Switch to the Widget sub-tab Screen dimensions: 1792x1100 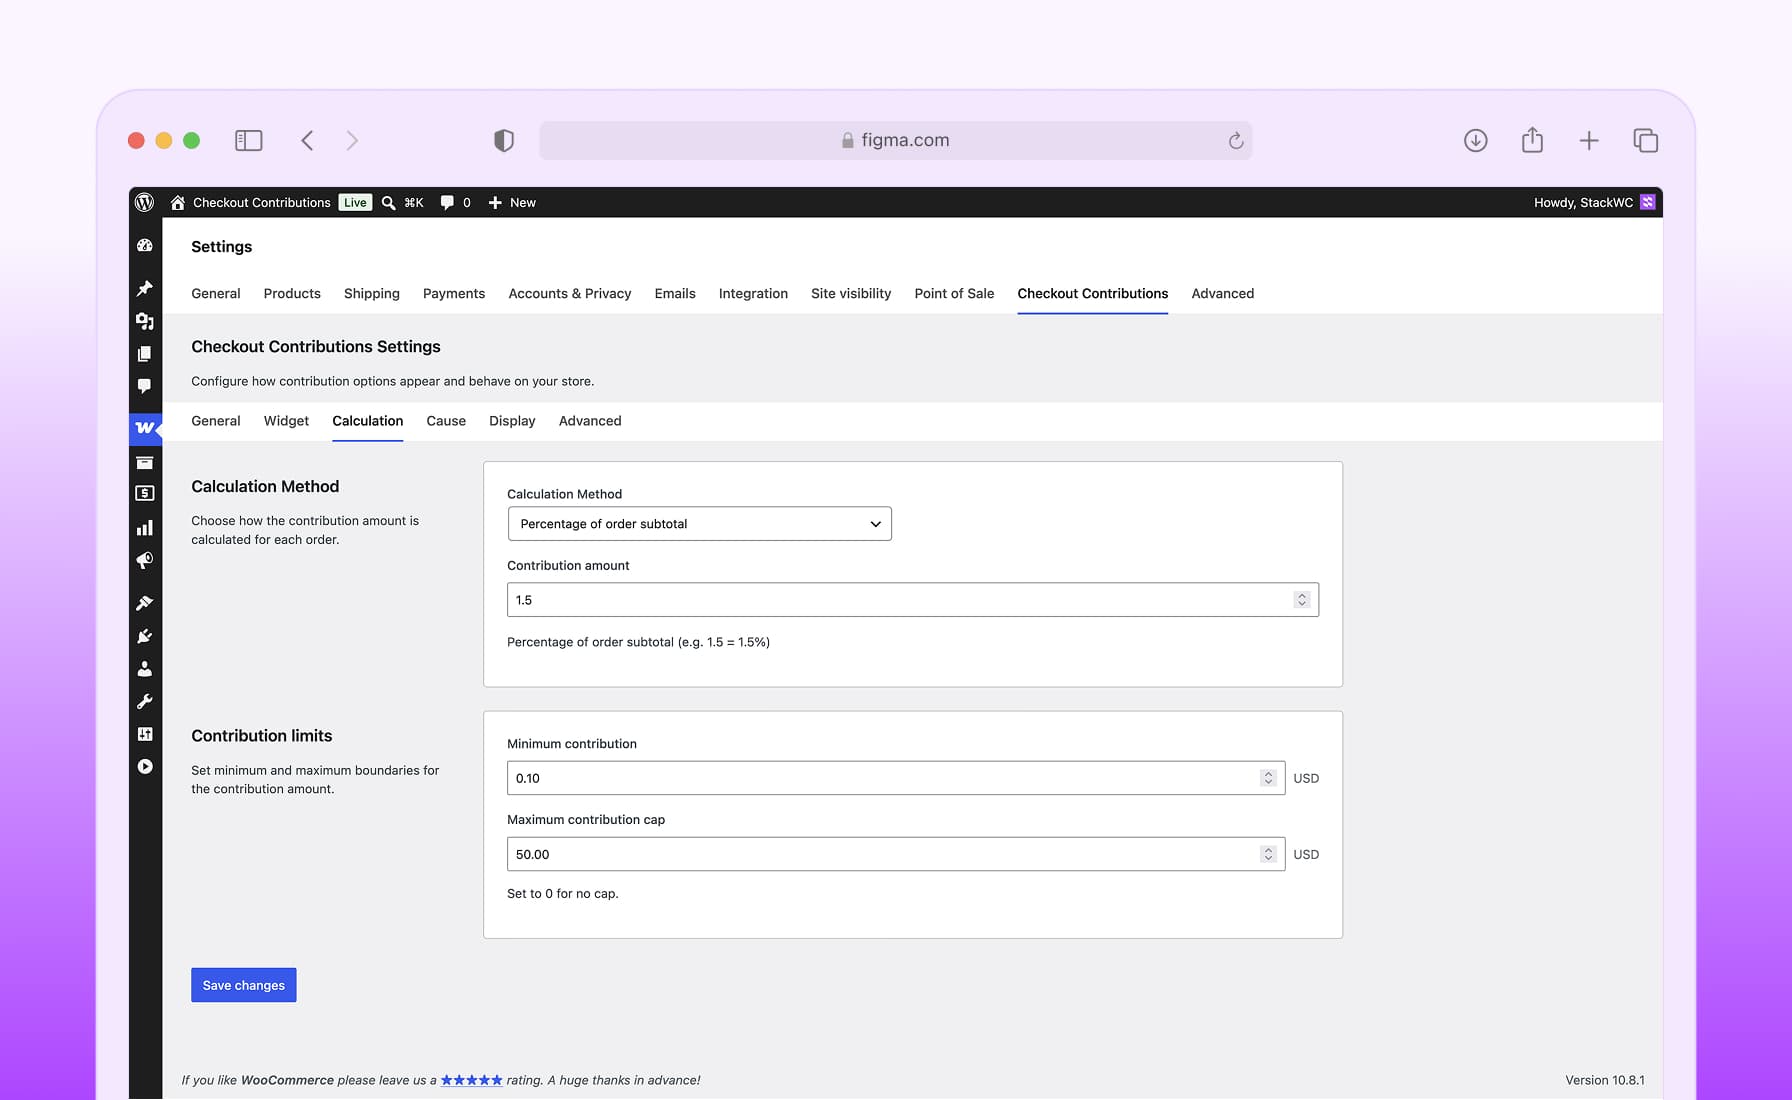286,421
